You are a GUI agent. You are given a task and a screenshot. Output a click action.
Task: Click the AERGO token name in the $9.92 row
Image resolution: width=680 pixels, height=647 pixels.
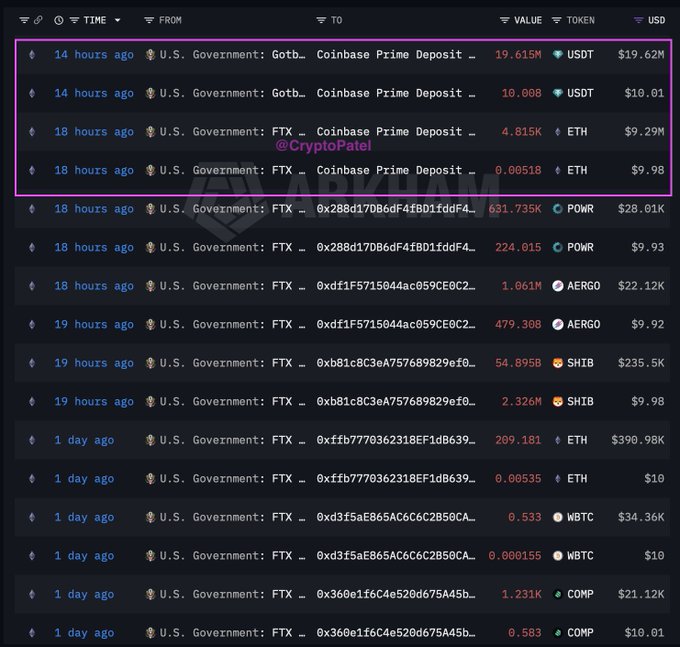(584, 324)
